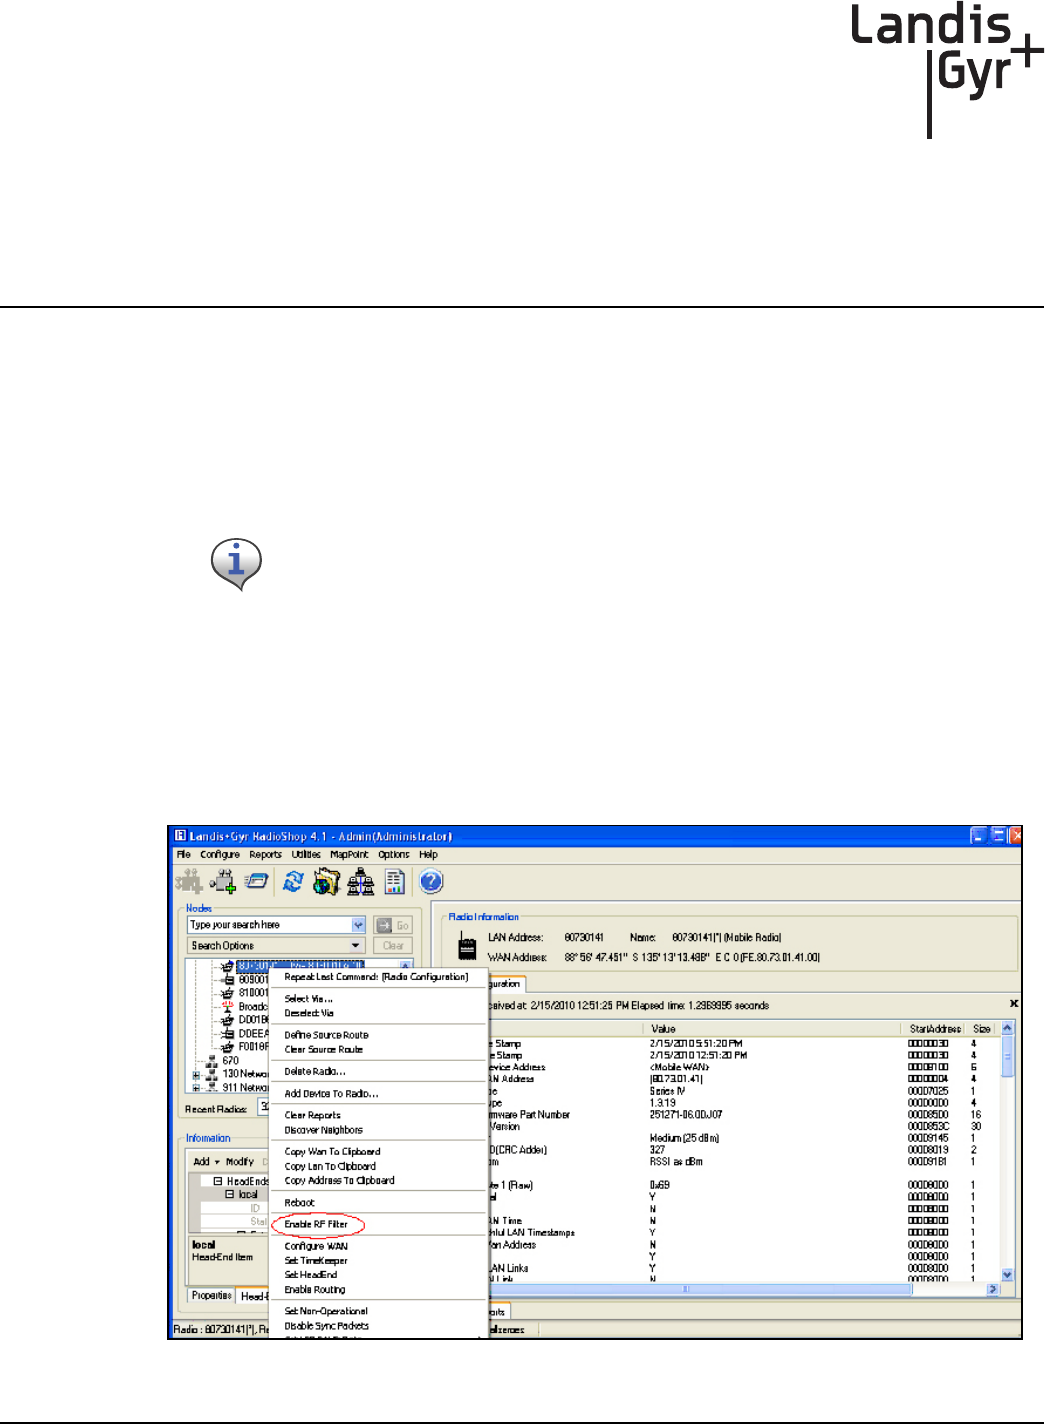The height and width of the screenshot is (1424, 1045).
Task: Click the mobile radio icon in Radio Information
Action: tap(467, 947)
